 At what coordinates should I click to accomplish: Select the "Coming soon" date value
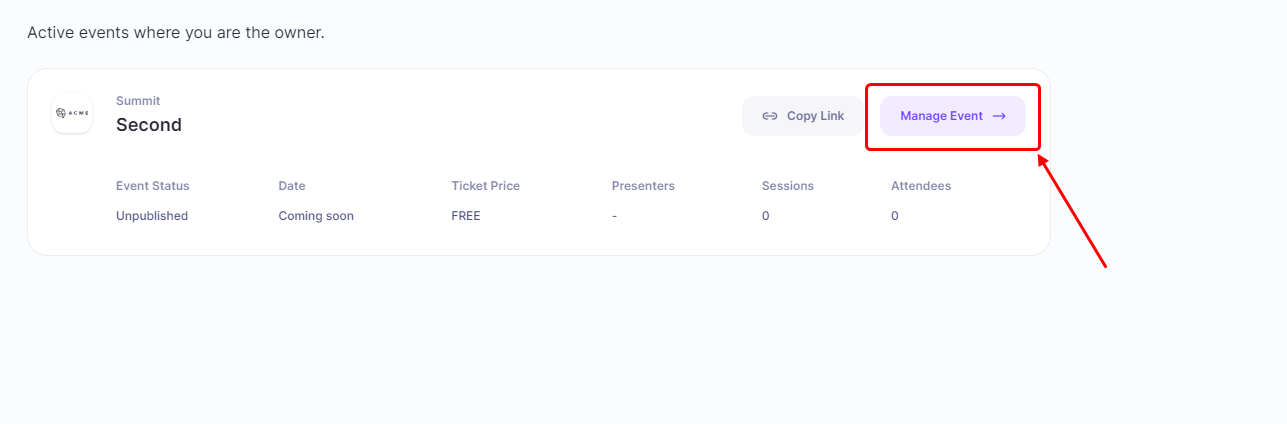coord(316,216)
